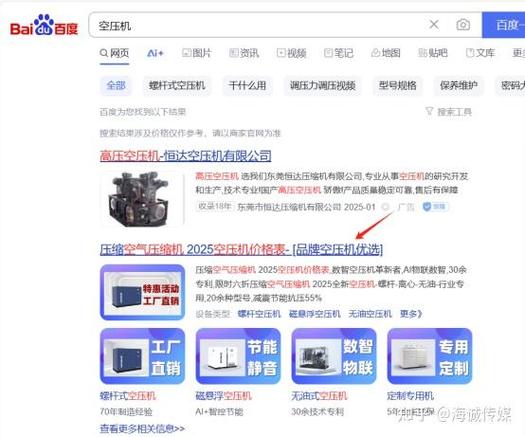The image size is (525, 437).
Task: Click 收录18年 badge on first result
Action: 215,207
